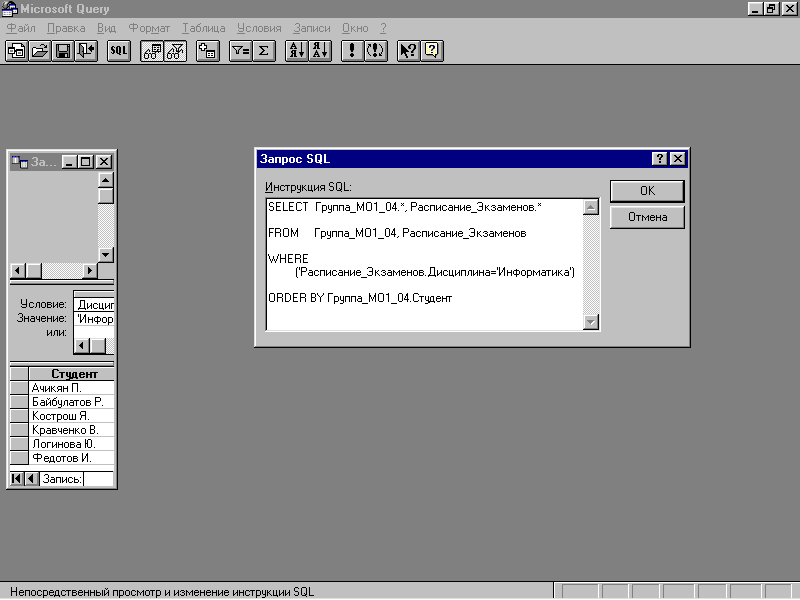The image size is (800, 600).
Task: Toggle the Show/Hide Tables toolbar icon
Action: click(152, 51)
